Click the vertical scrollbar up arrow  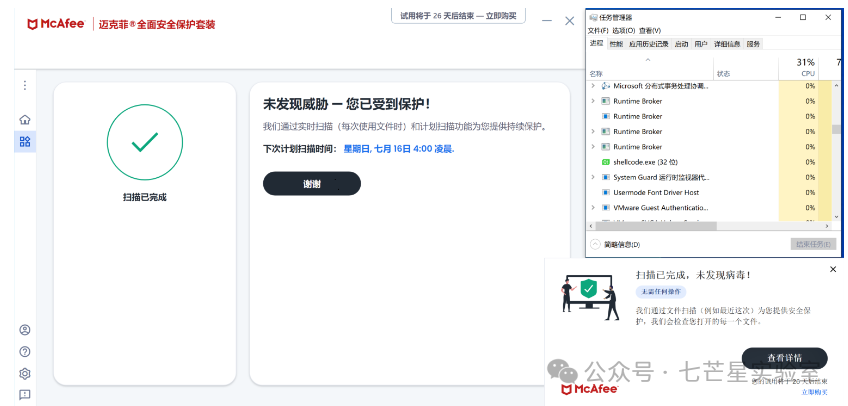[836, 85]
